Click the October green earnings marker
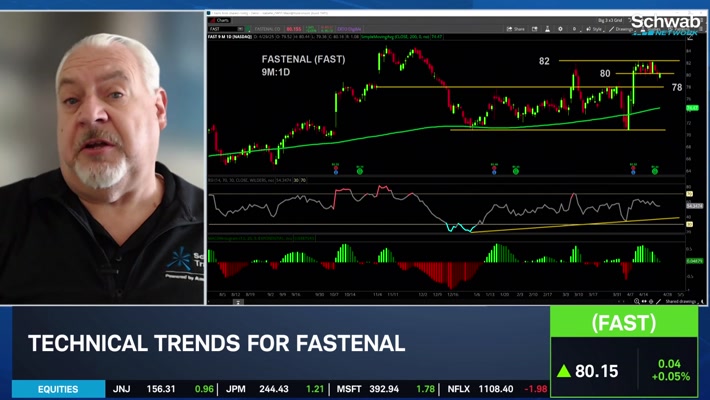This screenshot has width=710, height=400. pos(360,171)
